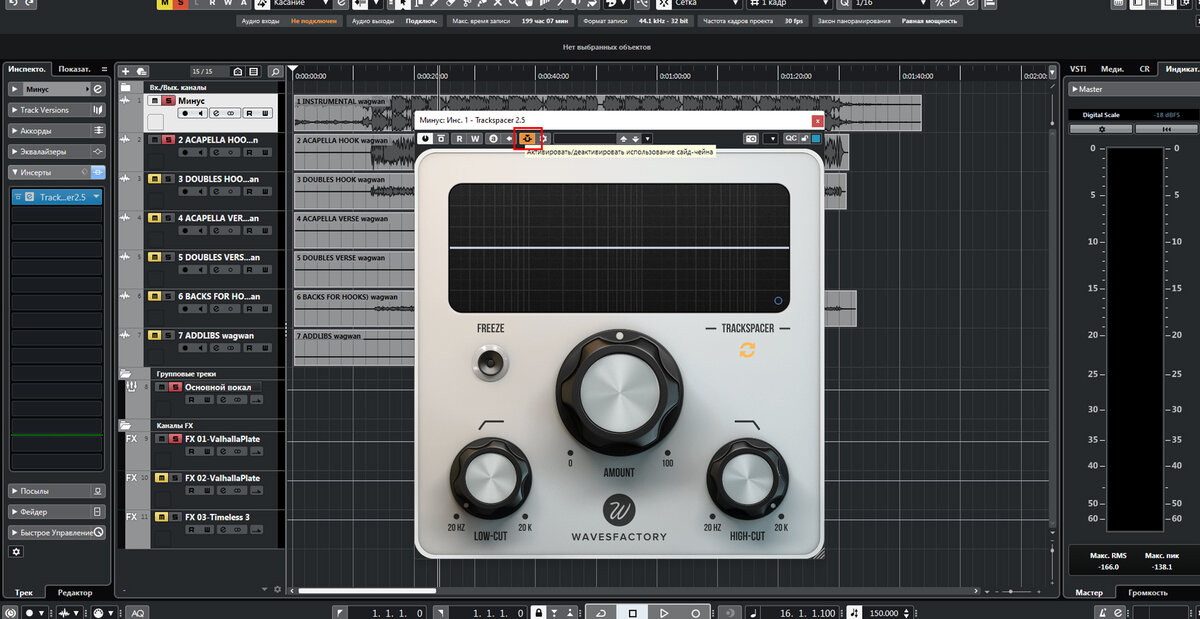1200x619 pixels.
Task: Mute the 2 ACAPELLA HOO track
Action: click(x=154, y=140)
